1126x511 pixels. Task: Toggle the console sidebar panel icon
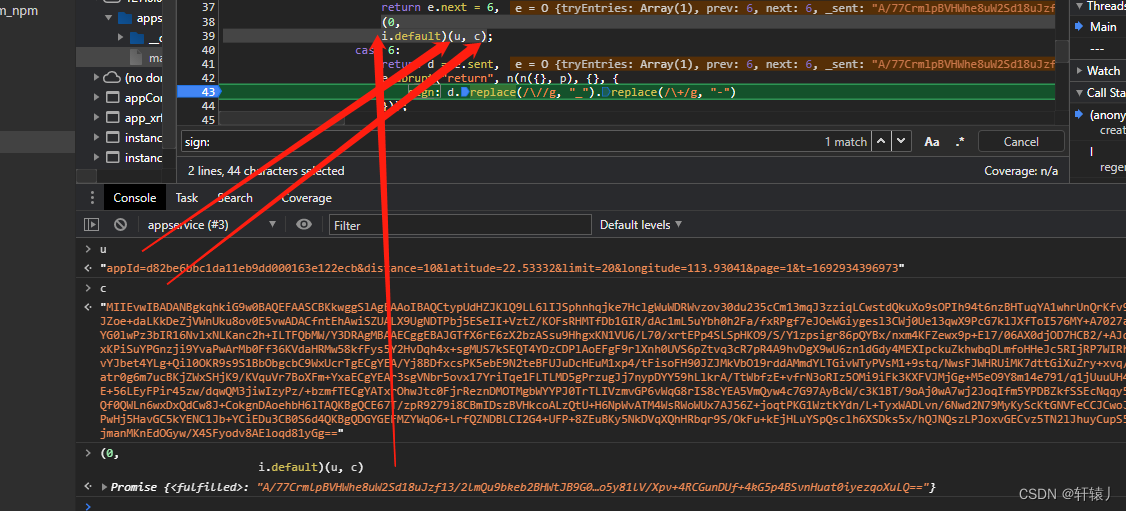pyautogui.click(x=91, y=225)
